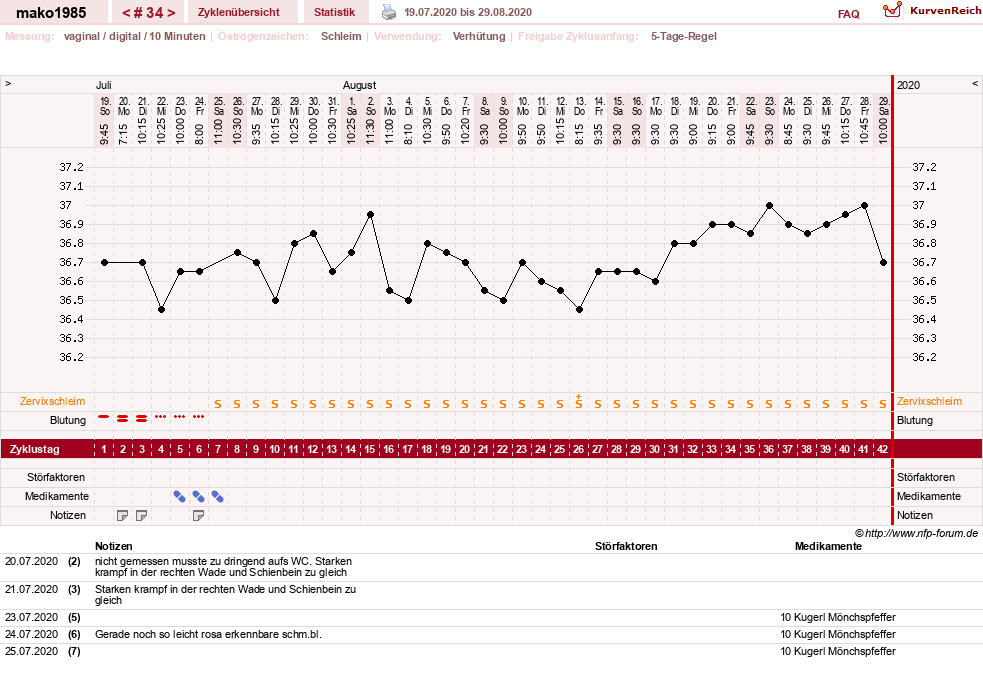Click the temperature point on day 36
The height and width of the screenshot is (693, 983).
coord(769,206)
